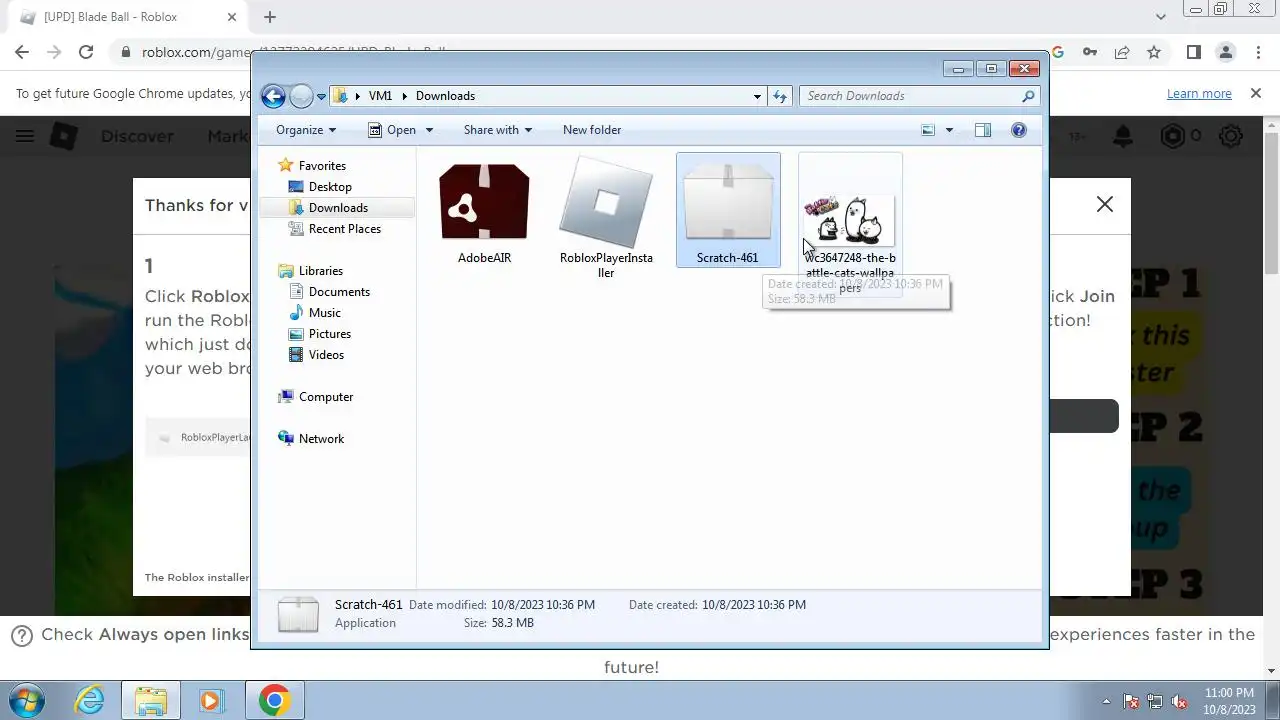This screenshot has height=720, width=1280.
Task: Open the Share with menu
Action: pyautogui.click(x=498, y=130)
